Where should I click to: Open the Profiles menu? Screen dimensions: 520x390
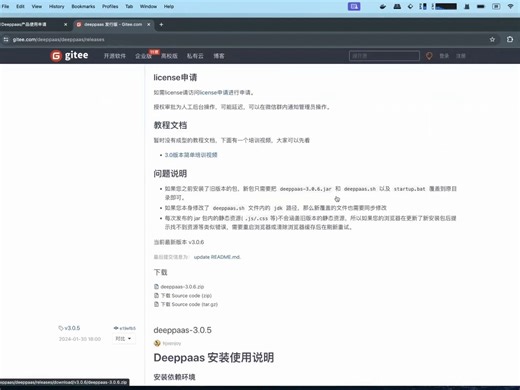click(x=110, y=6)
